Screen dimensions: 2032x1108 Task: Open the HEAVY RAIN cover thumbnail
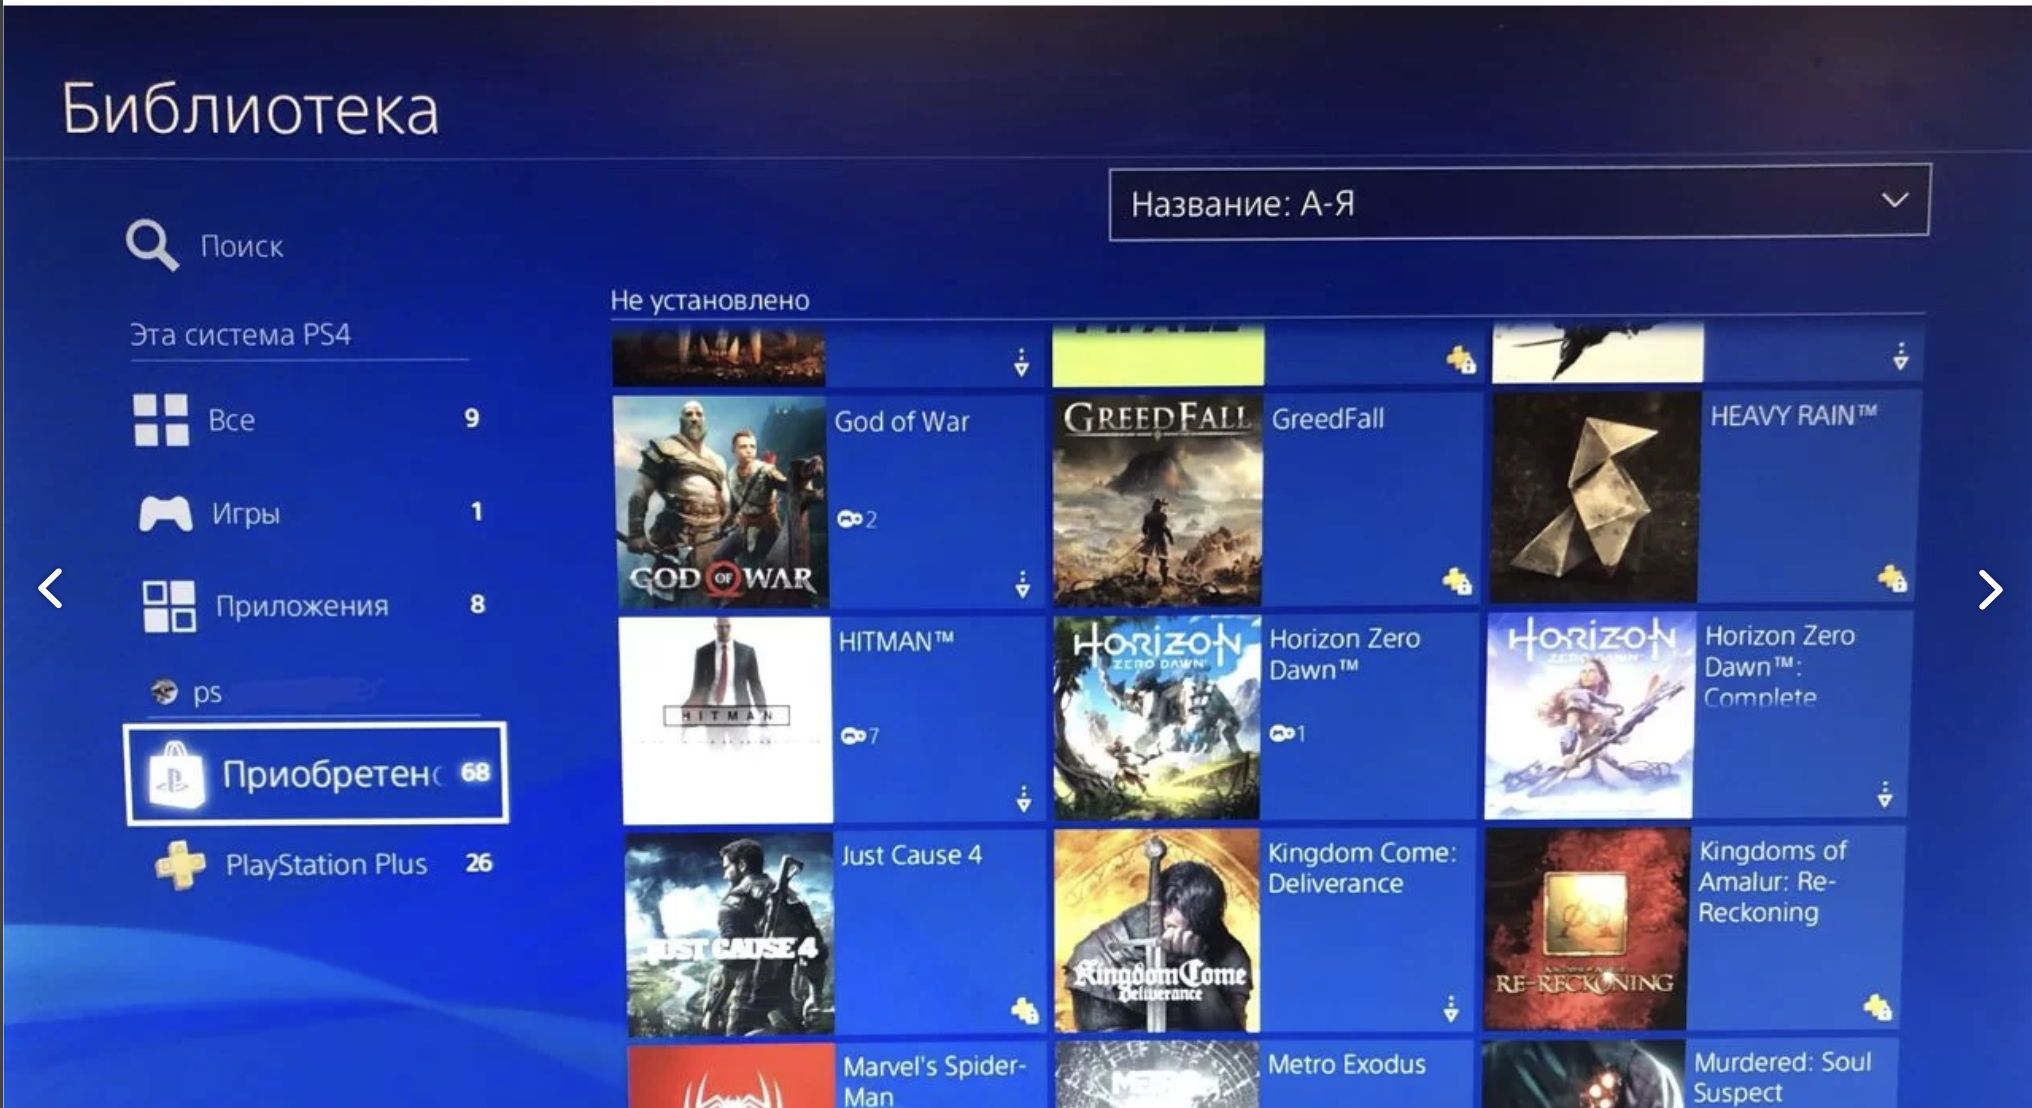pos(1595,498)
